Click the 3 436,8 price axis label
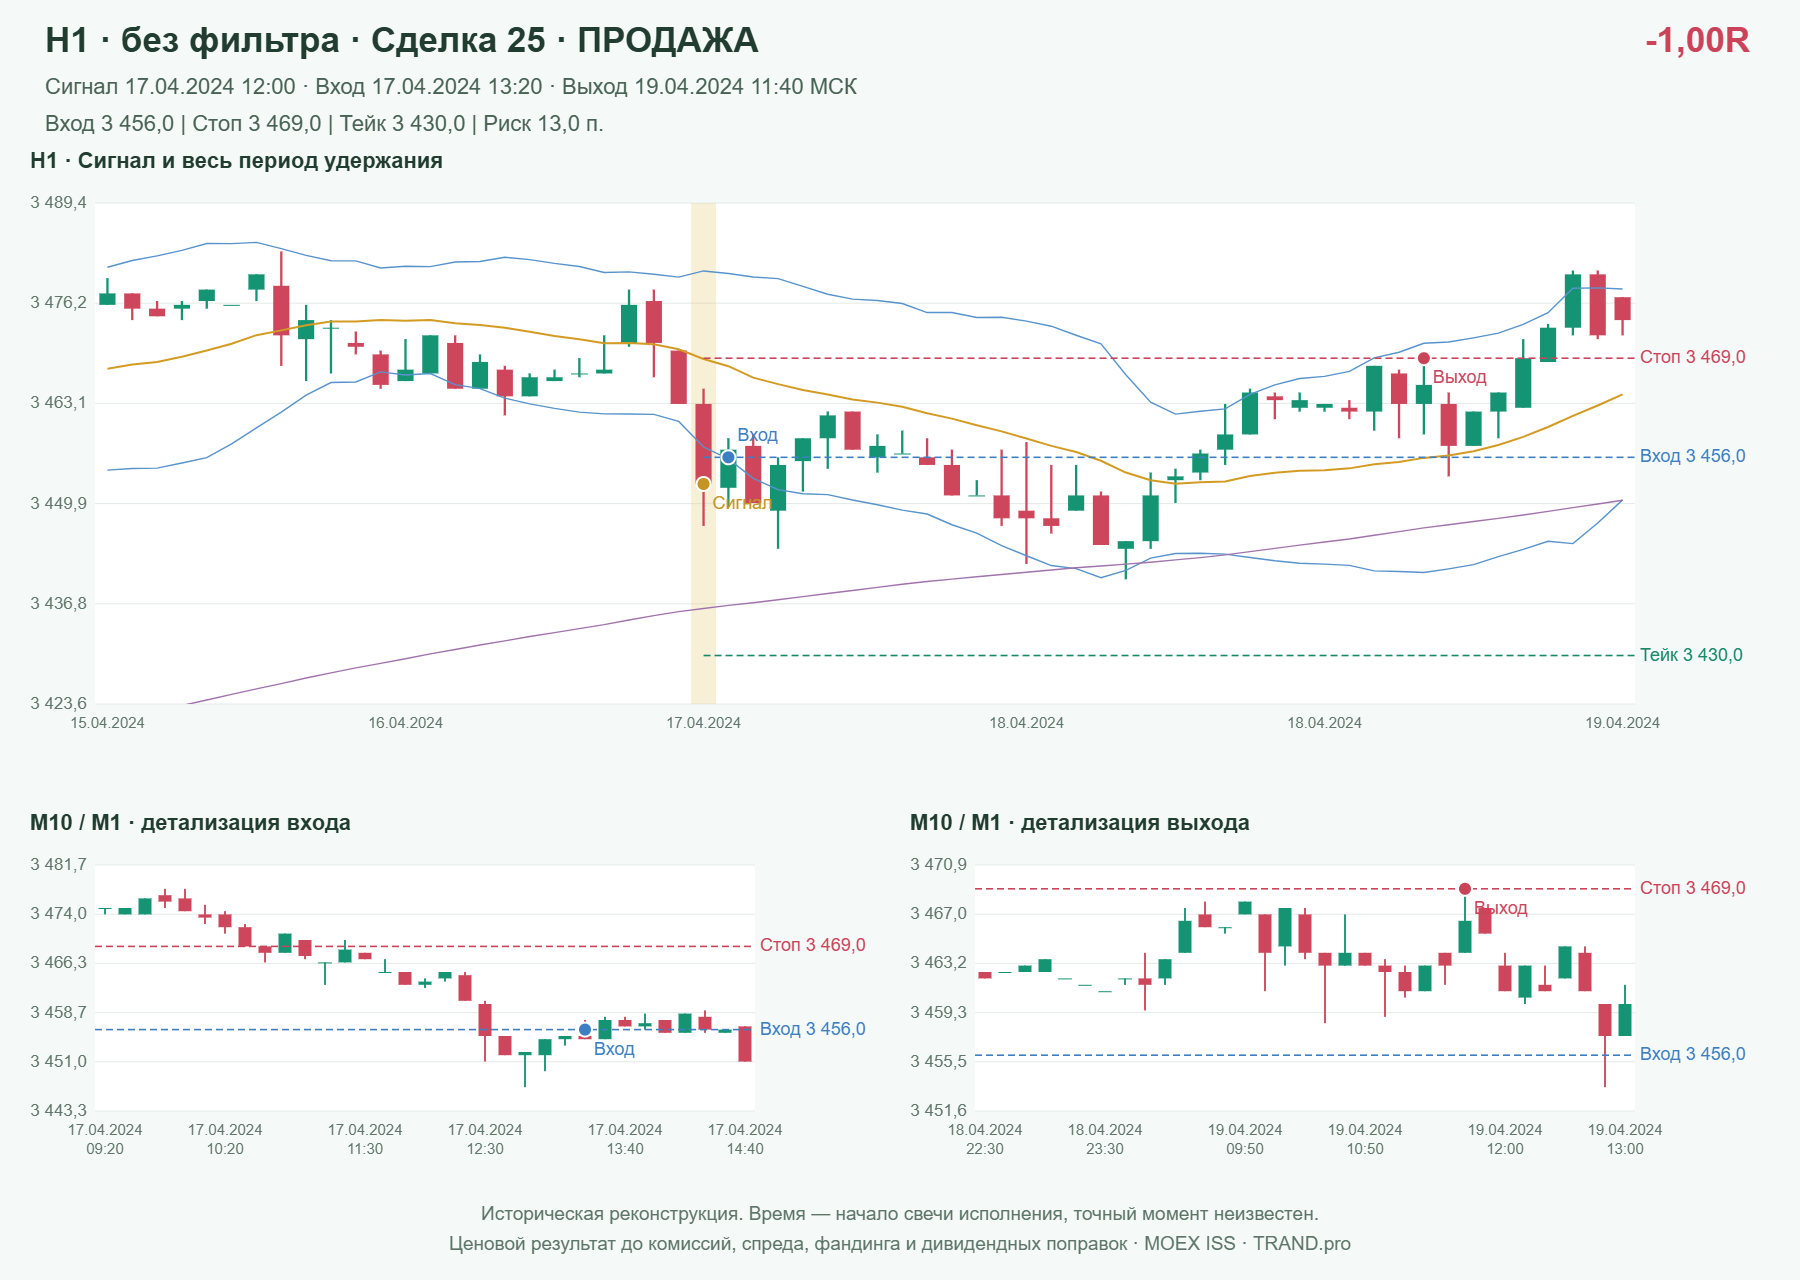The image size is (1800, 1280). [58, 603]
